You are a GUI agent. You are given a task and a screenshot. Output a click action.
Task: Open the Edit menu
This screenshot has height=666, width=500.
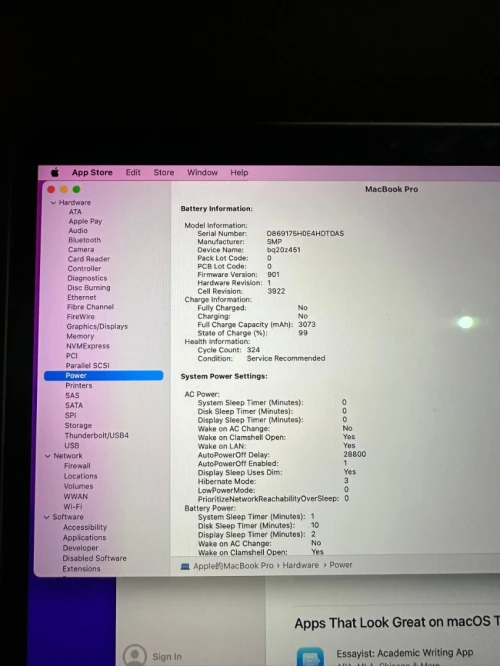pos(133,172)
